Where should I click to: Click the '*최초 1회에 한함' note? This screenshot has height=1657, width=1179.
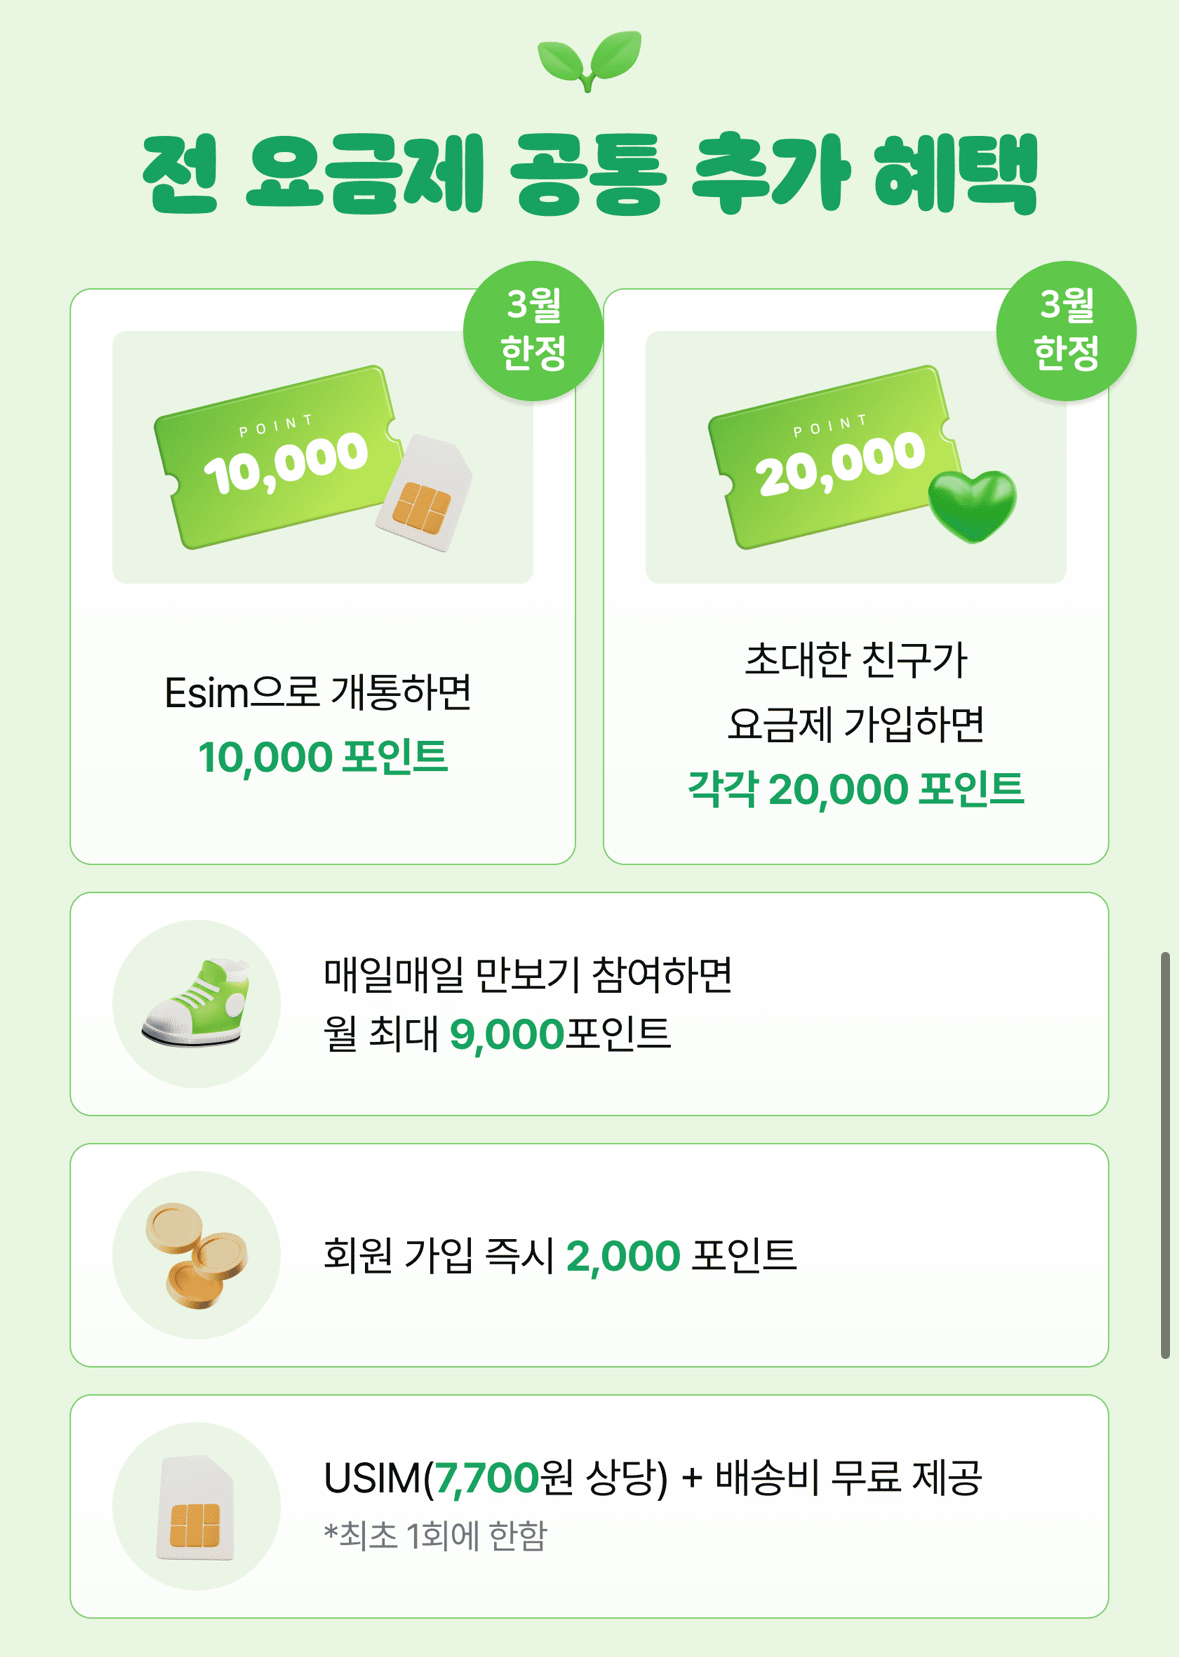(x=435, y=1535)
